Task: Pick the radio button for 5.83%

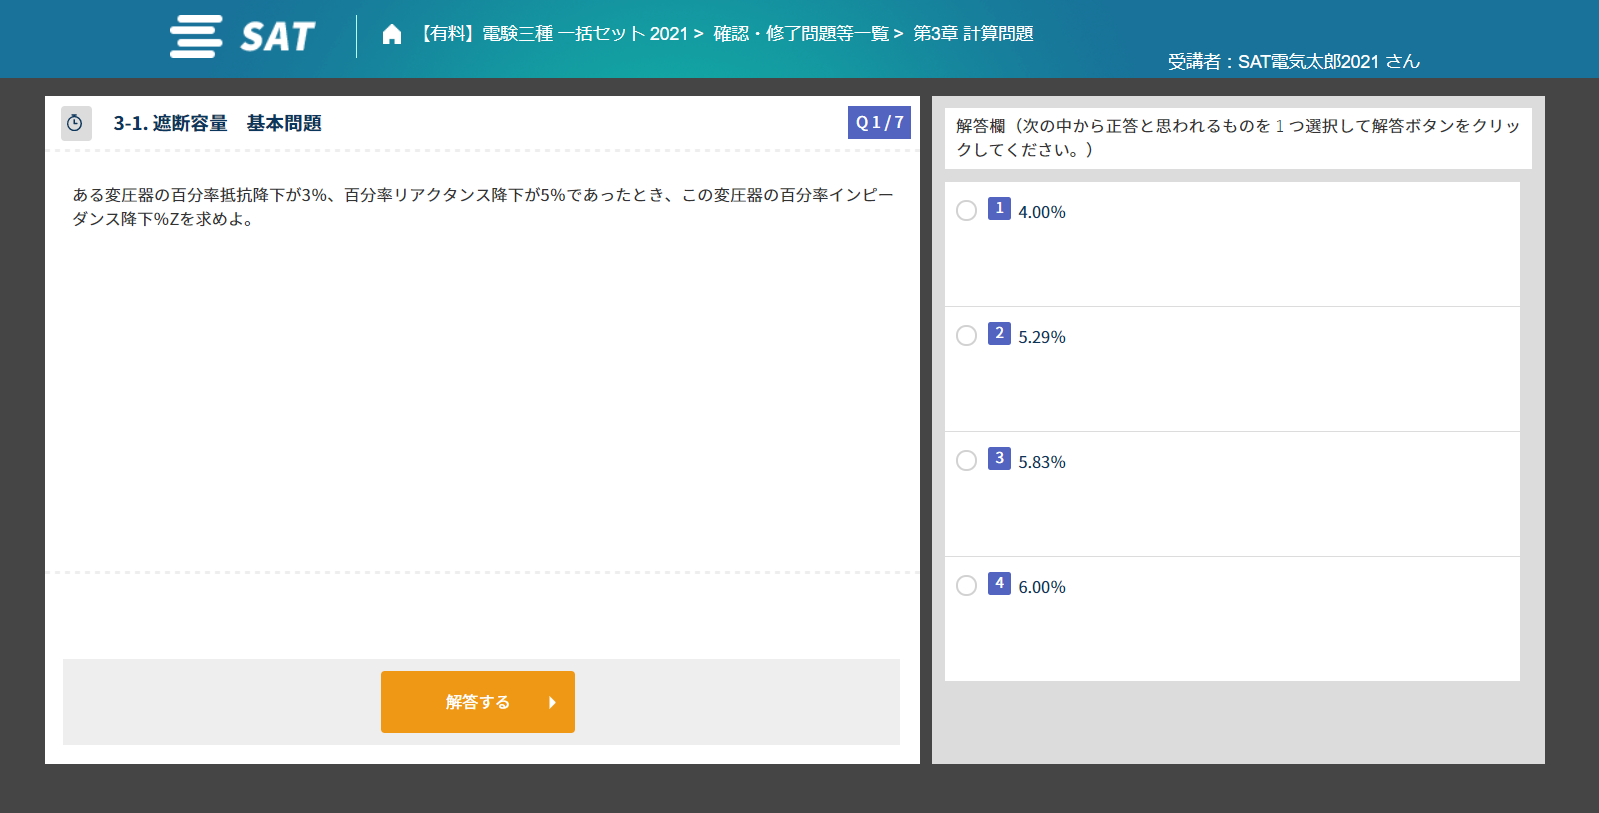Action: [x=966, y=461]
